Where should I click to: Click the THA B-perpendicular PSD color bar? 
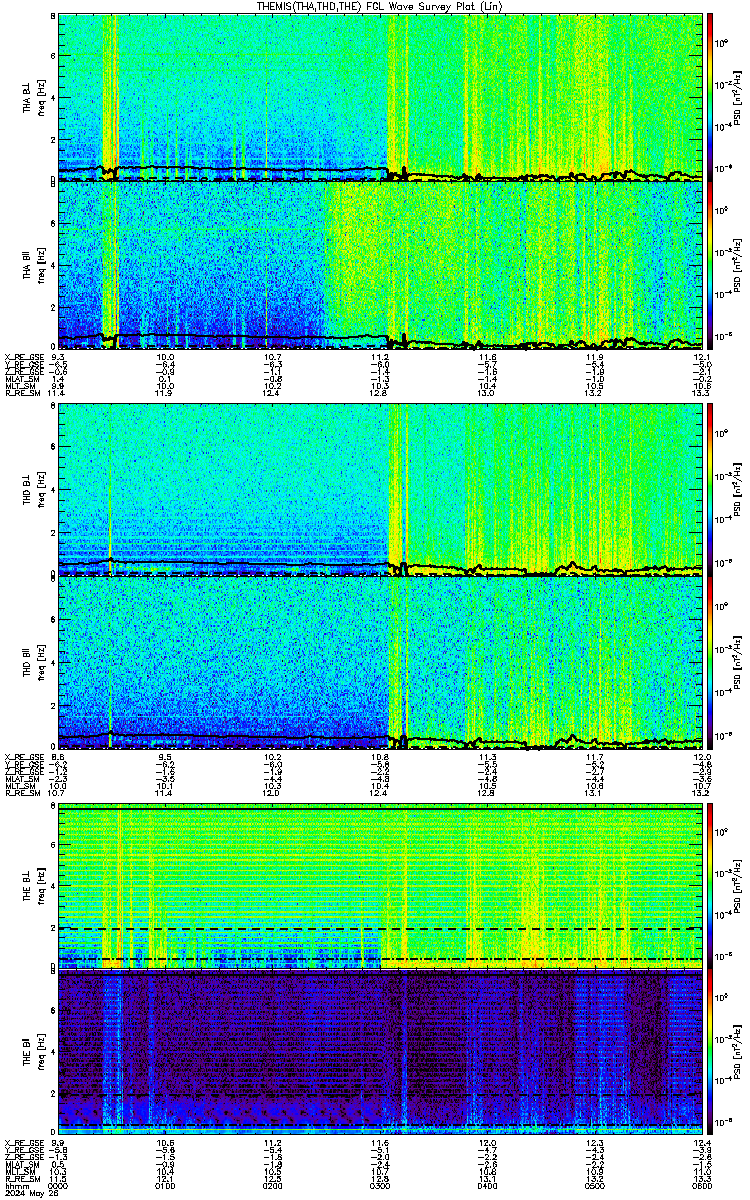(709, 96)
